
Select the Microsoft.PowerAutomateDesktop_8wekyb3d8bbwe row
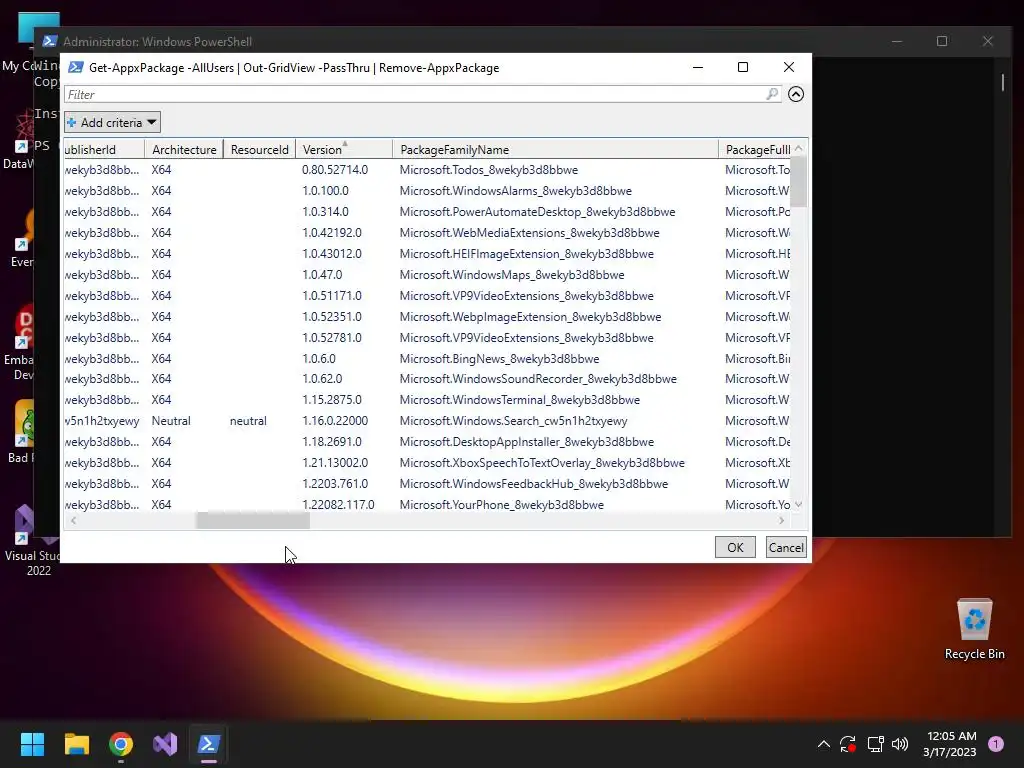(x=427, y=212)
